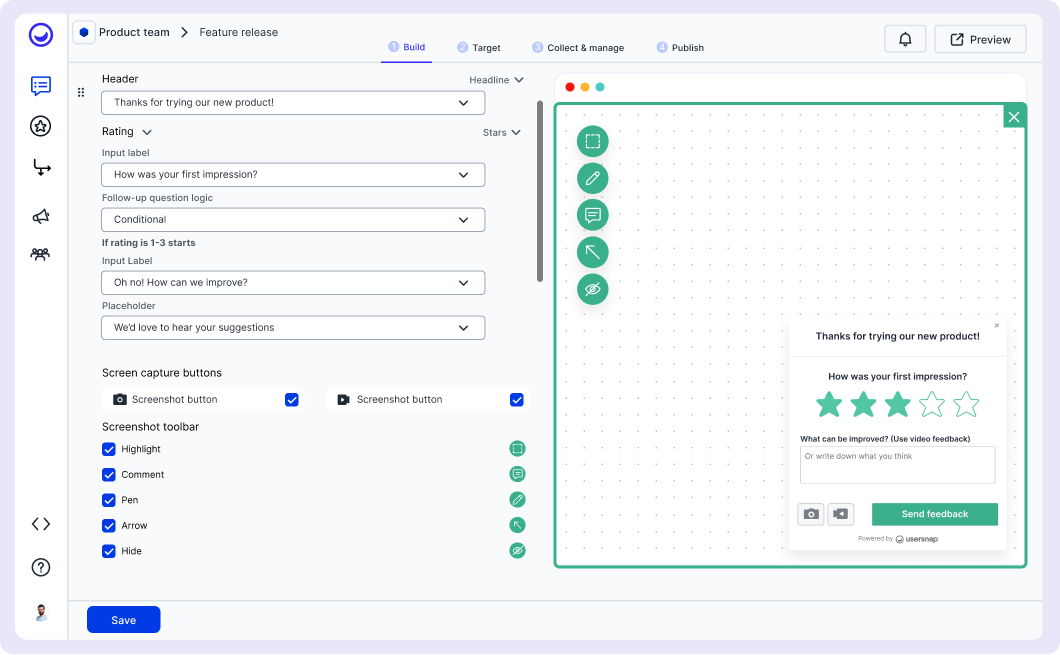Click the green icon next to Comment row
The image size is (1060, 655).
coord(517,474)
